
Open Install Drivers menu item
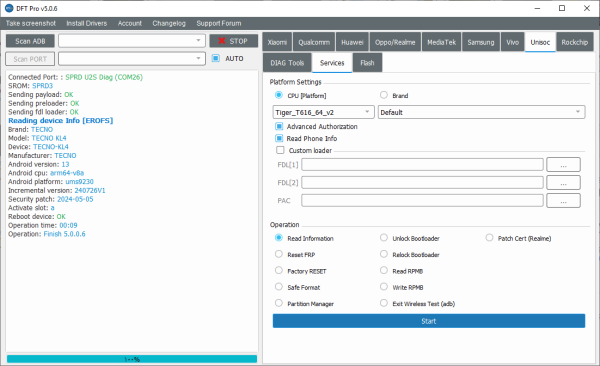(x=86, y=23)
